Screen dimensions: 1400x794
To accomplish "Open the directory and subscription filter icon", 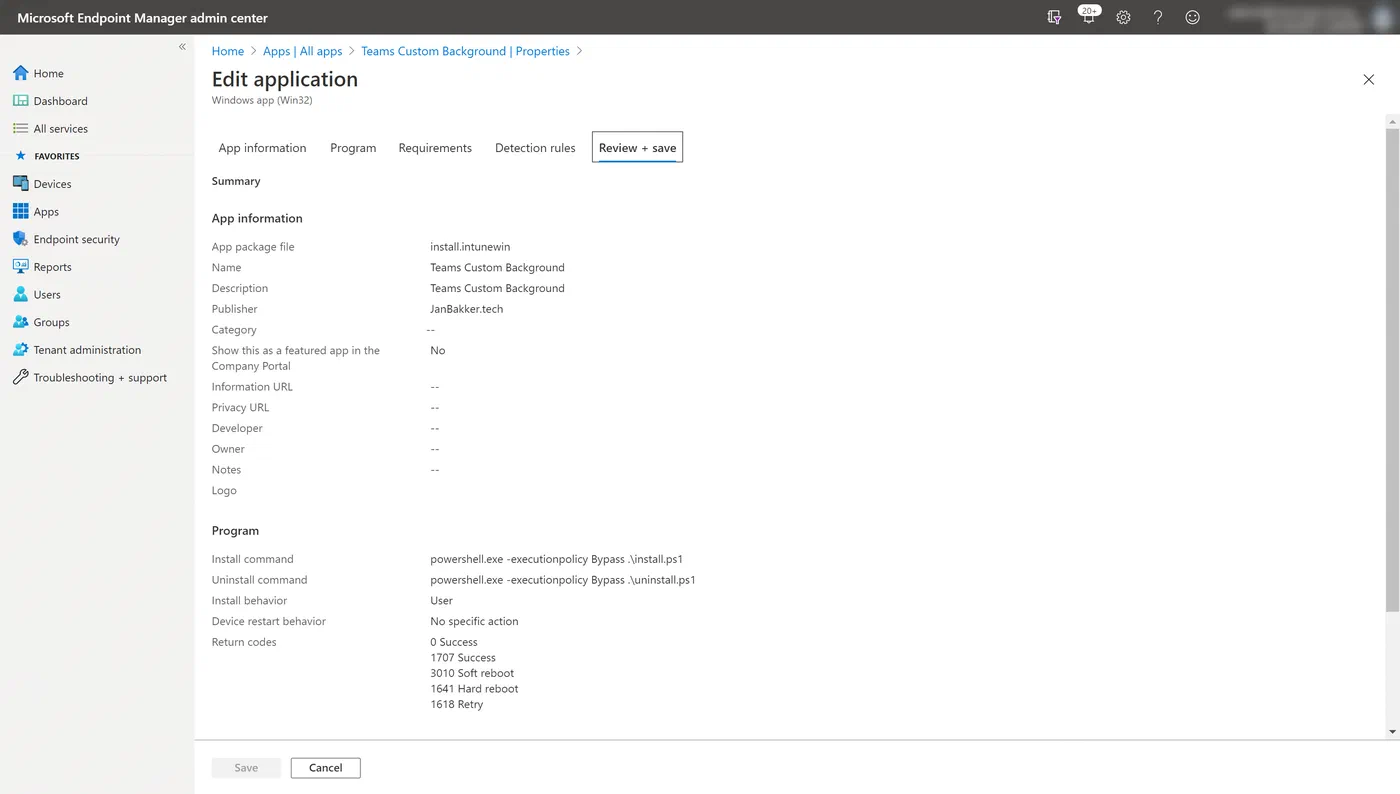I will [x=1054, y=17].
